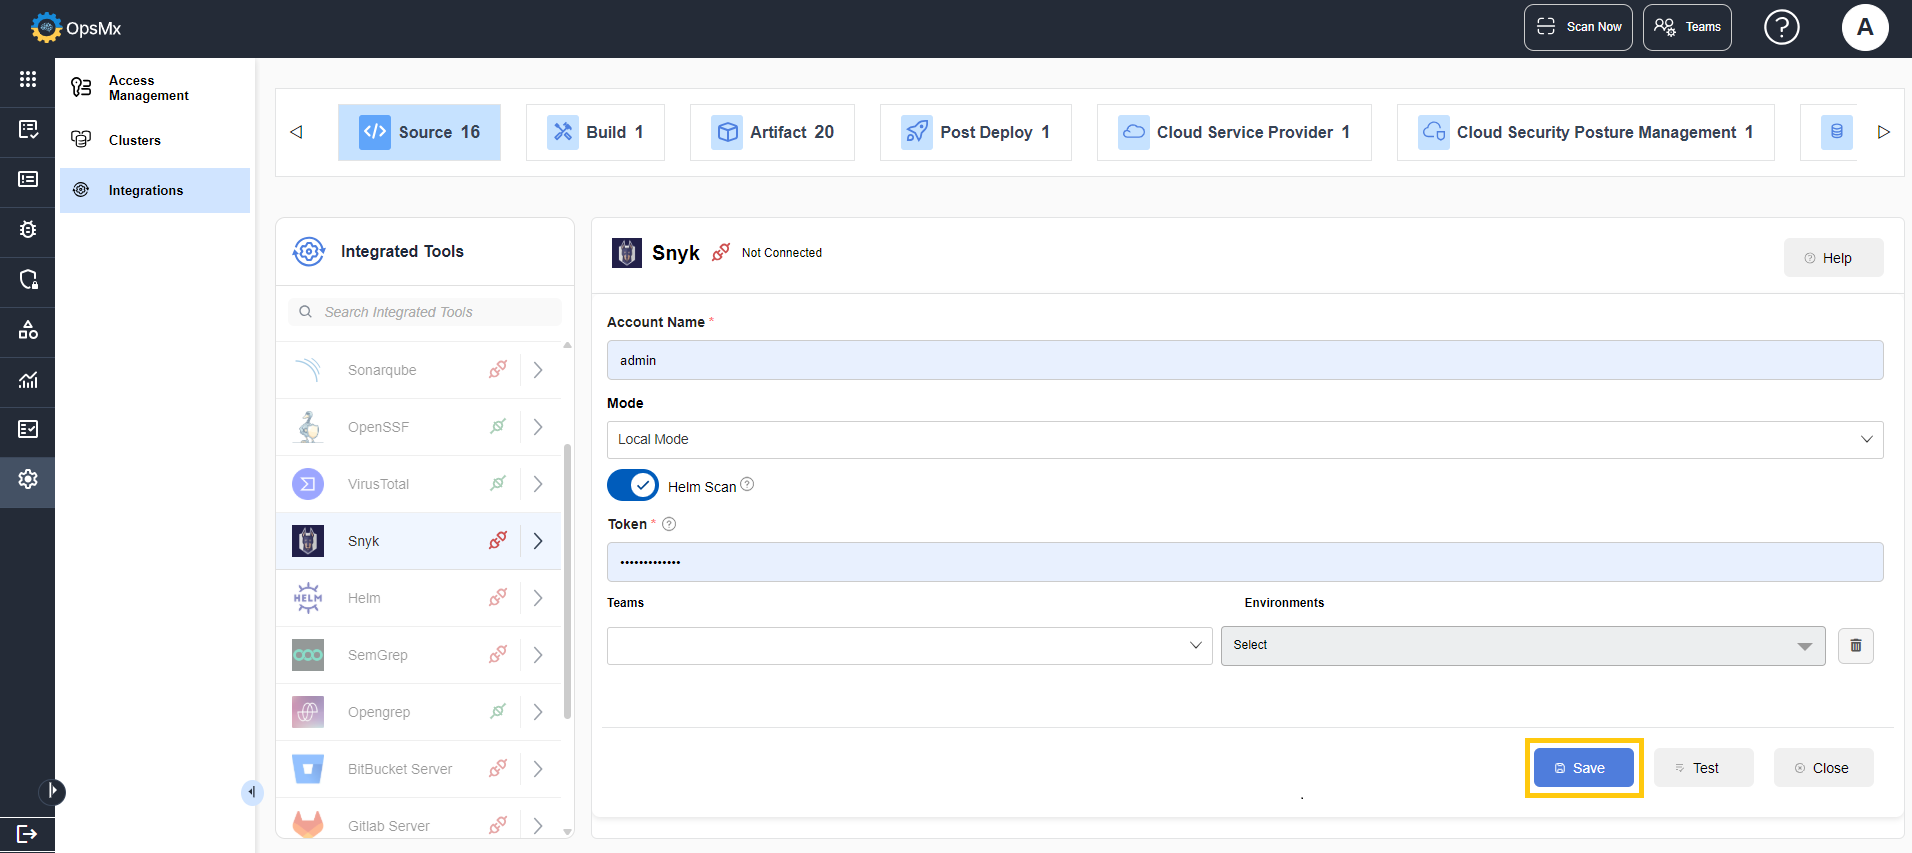Click the Token info question icon
1912x853 pixels.
(669, 524)
